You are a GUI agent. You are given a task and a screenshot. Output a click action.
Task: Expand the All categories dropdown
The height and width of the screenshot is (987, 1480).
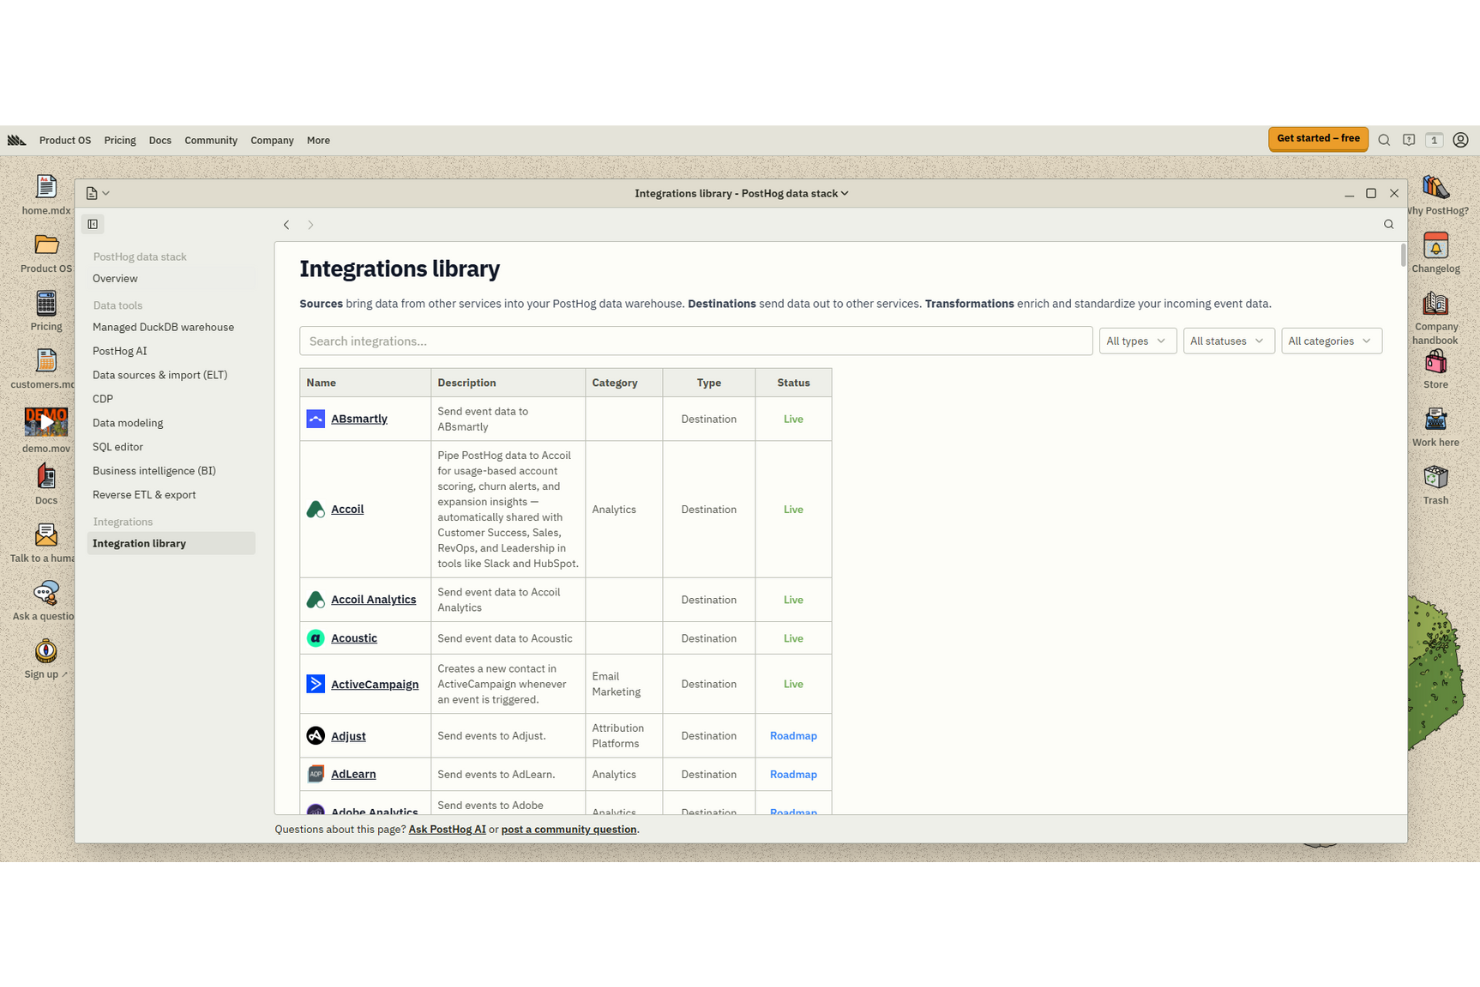coord(1331,341)
